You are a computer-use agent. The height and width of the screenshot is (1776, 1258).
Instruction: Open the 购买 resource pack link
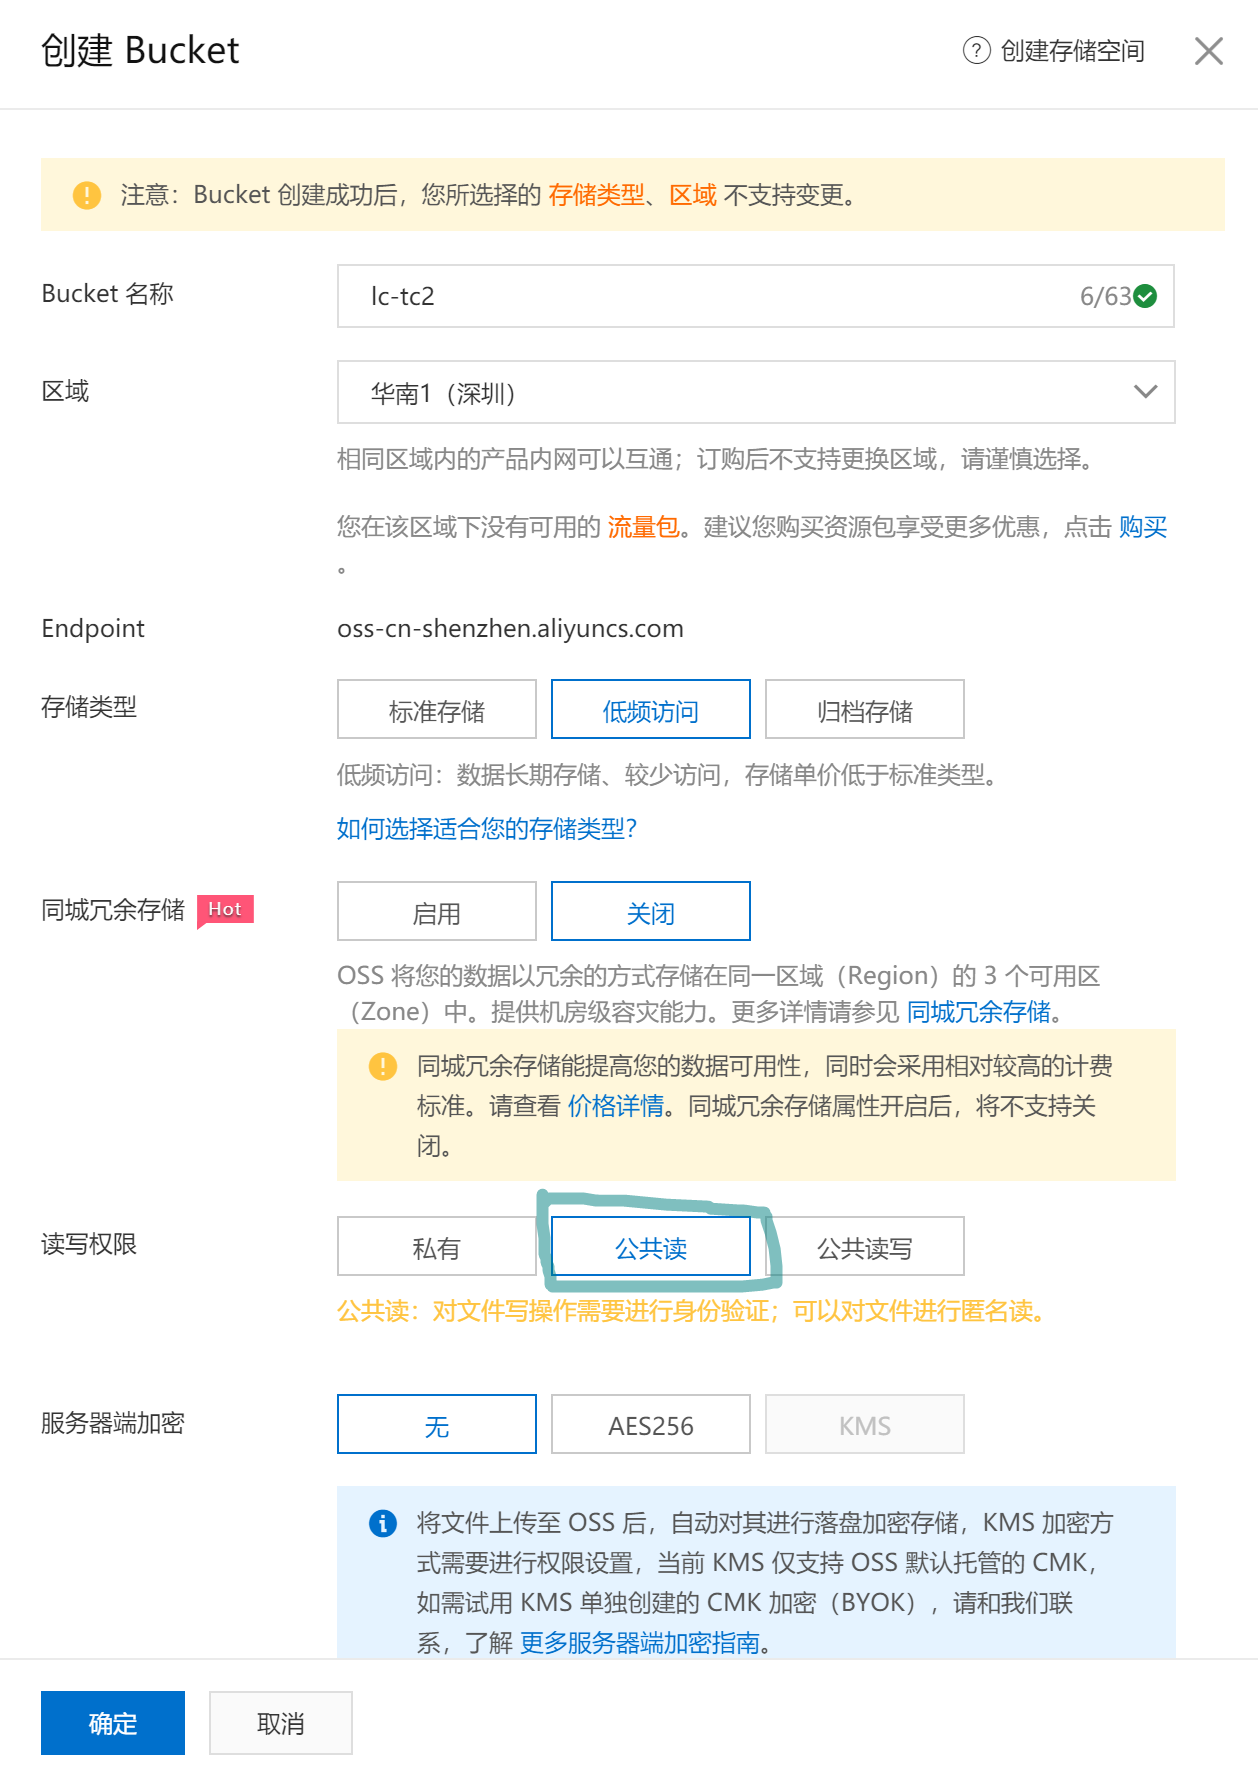(1142, 527)
